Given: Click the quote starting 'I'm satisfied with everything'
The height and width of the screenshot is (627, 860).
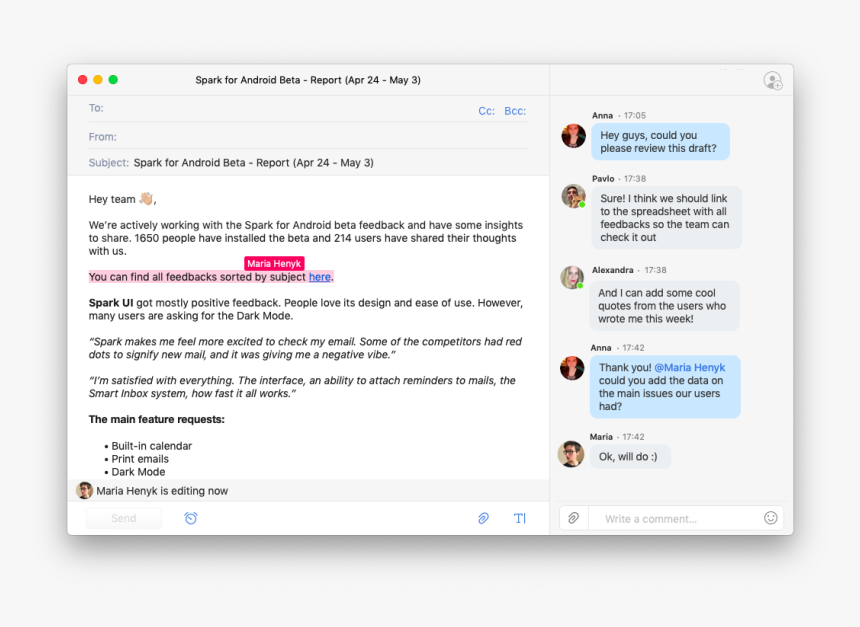Looking at the screenshot, I should tap(302, 387).
